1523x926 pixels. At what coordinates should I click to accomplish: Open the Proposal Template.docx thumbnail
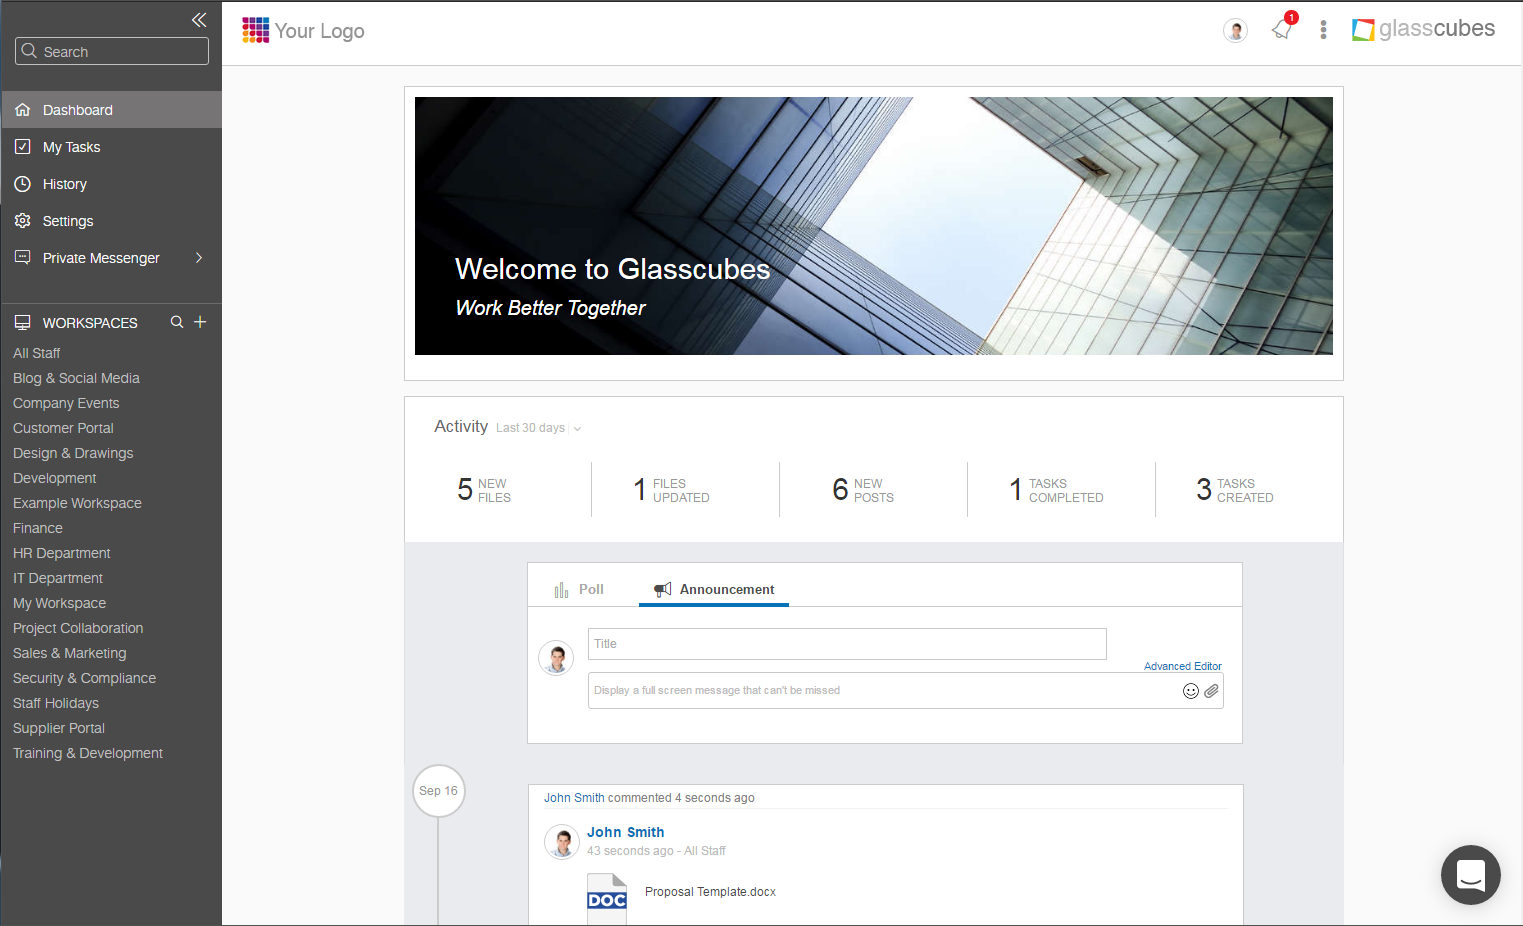606,896
